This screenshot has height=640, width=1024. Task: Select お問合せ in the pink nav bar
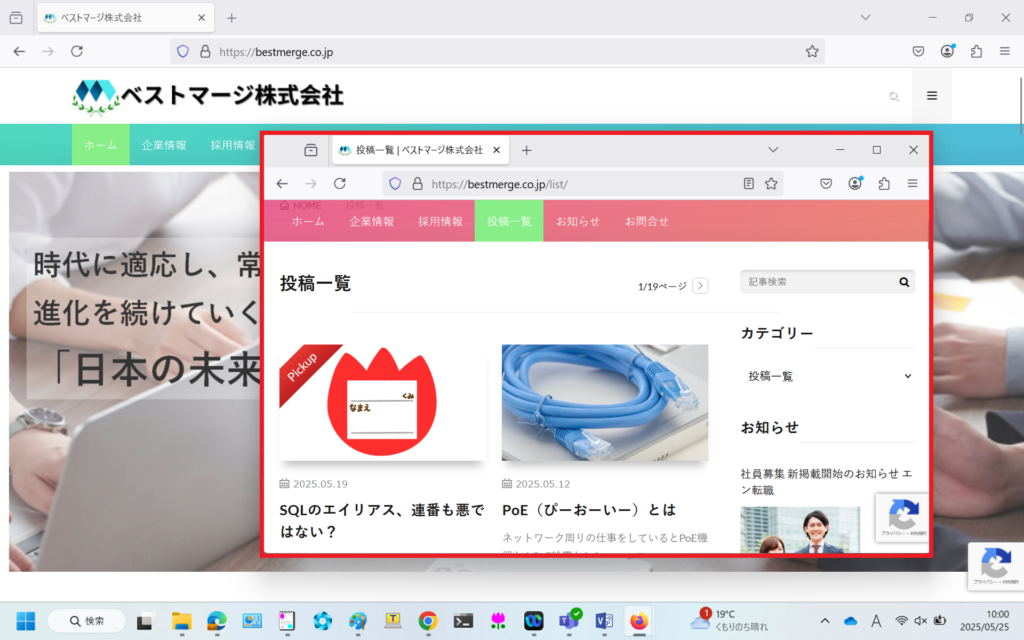(x=647, y=221)
